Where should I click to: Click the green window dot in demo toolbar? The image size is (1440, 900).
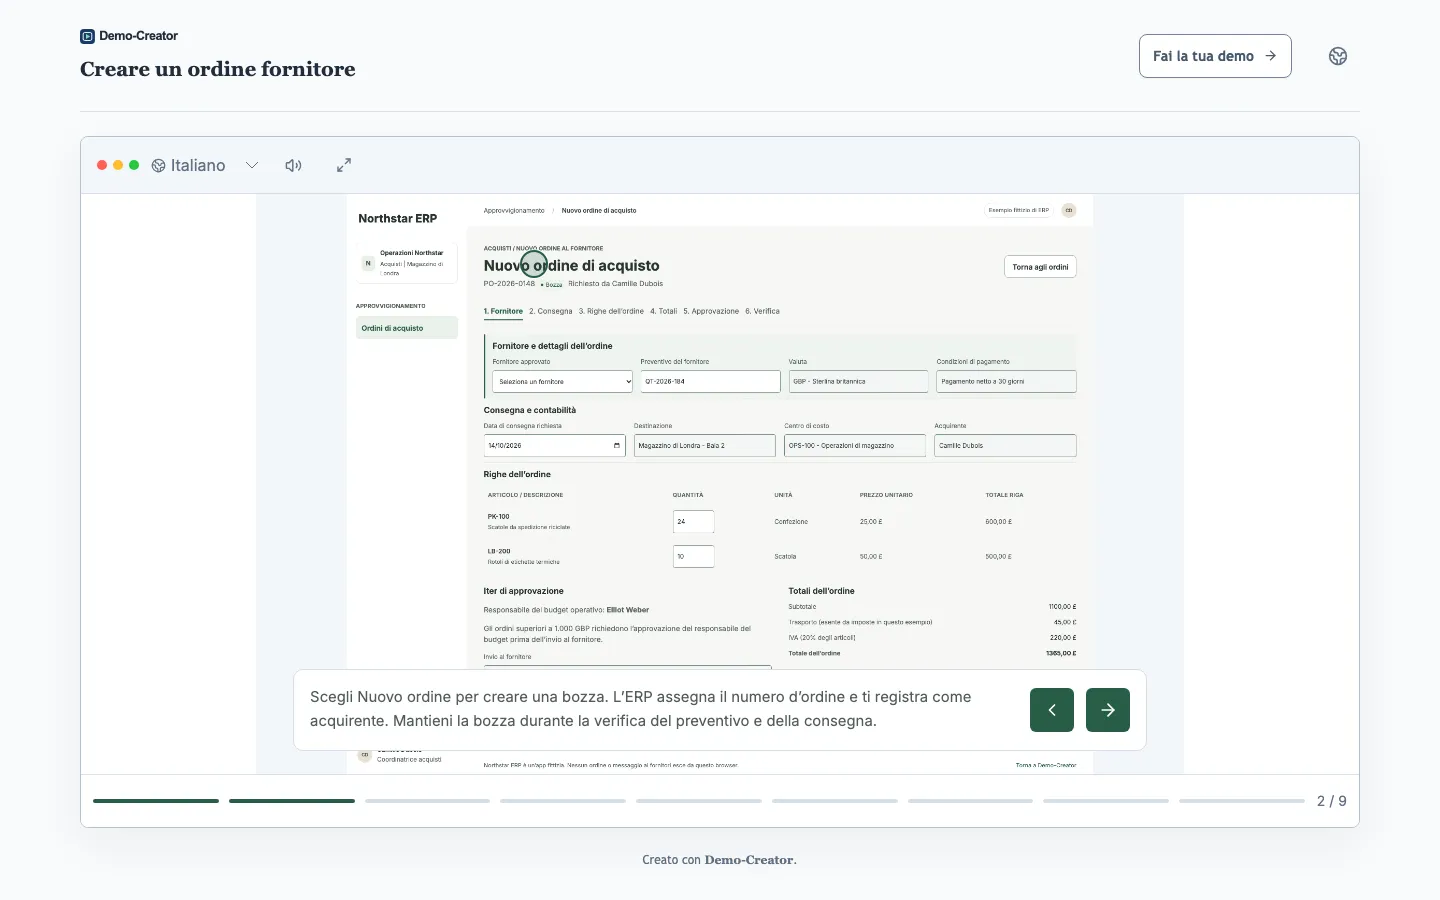(134, 165)
